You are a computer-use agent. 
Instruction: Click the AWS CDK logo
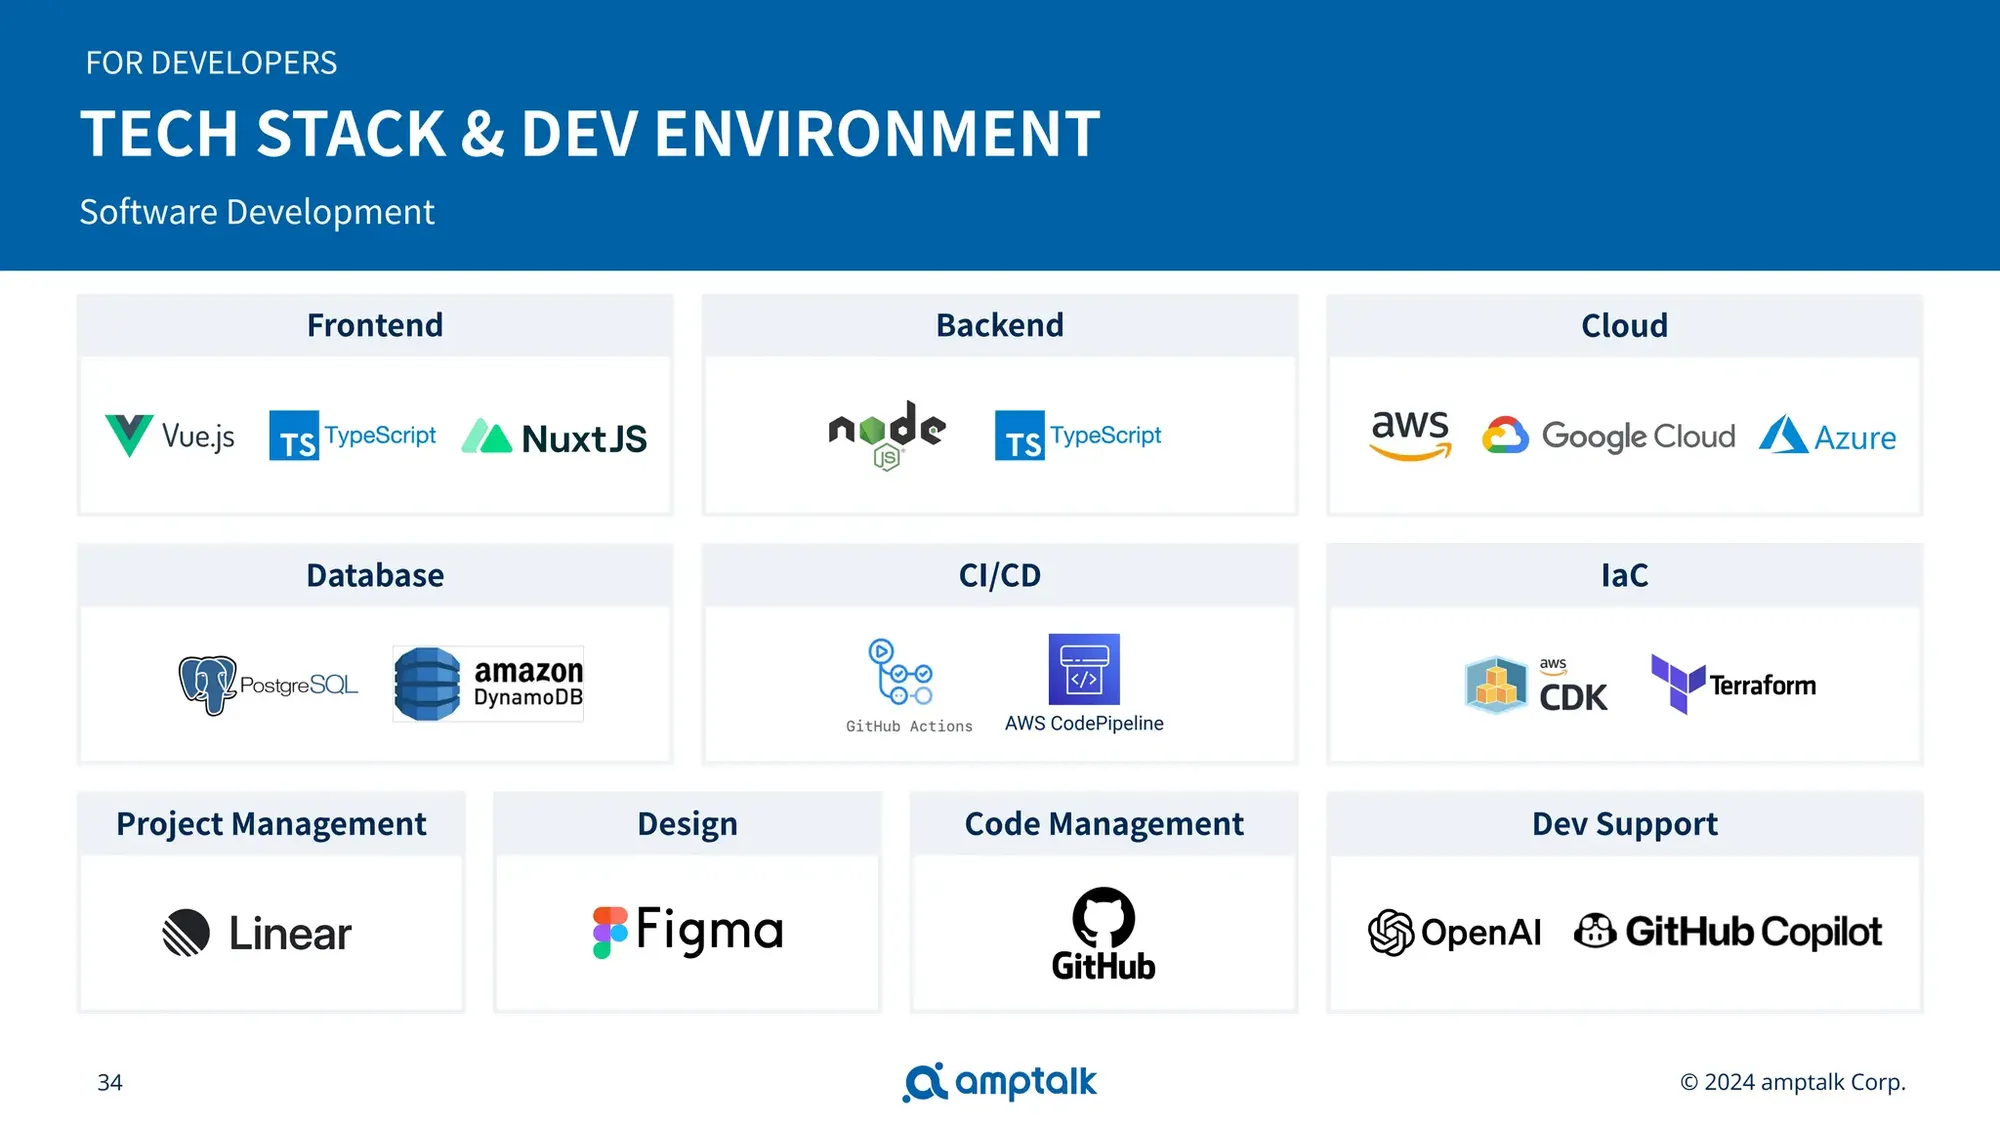[1536, 685]
